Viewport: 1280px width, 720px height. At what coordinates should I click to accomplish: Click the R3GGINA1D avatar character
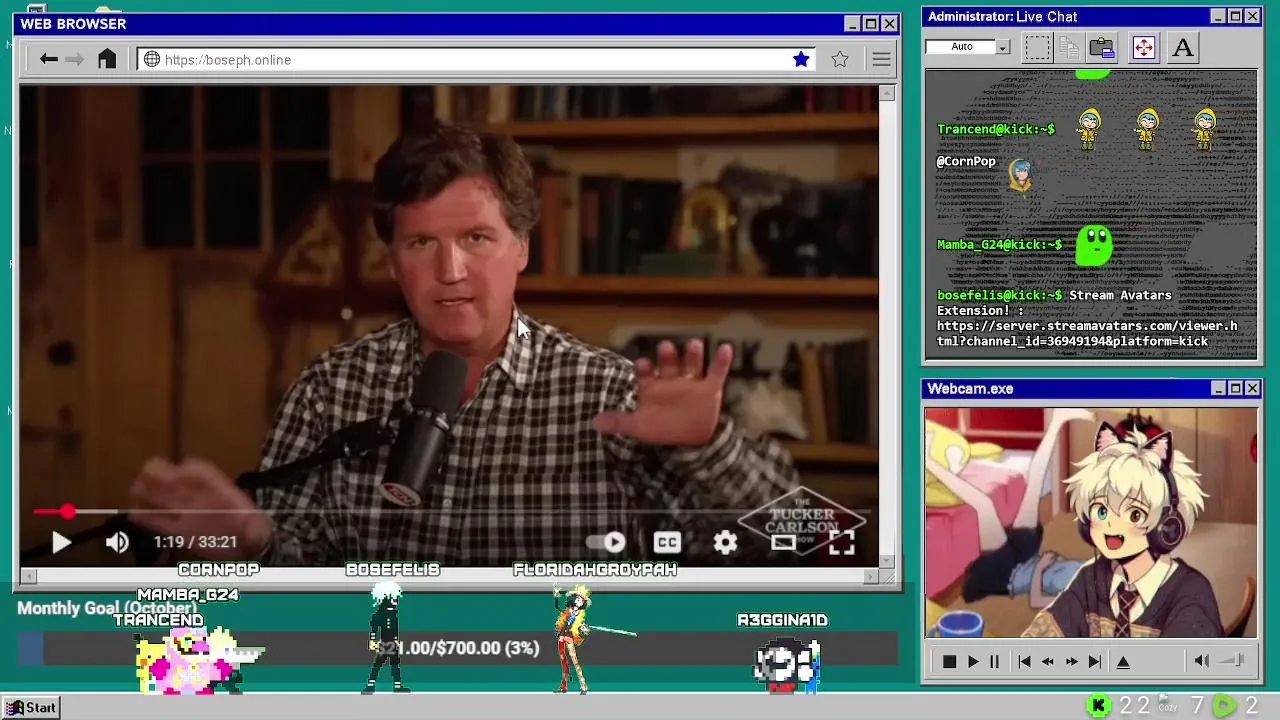click(788, 664)
